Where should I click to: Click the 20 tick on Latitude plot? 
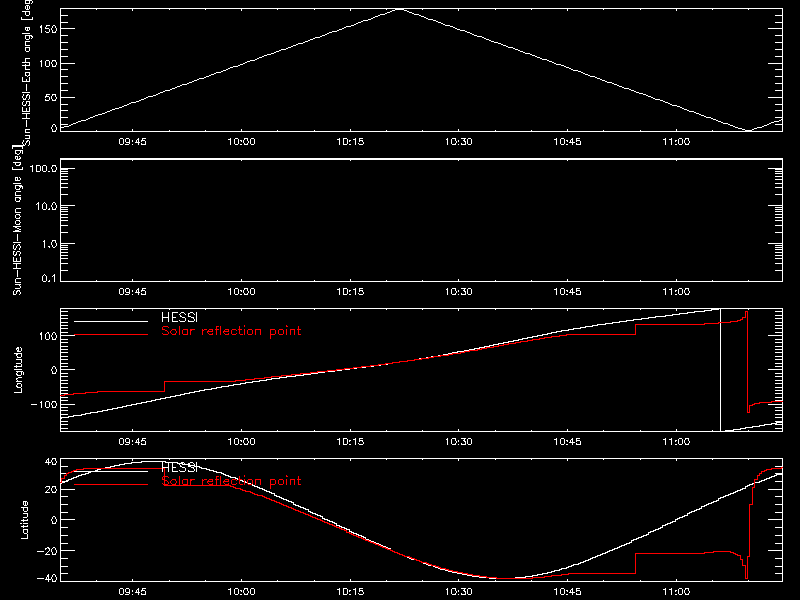[x=51, y=489]
